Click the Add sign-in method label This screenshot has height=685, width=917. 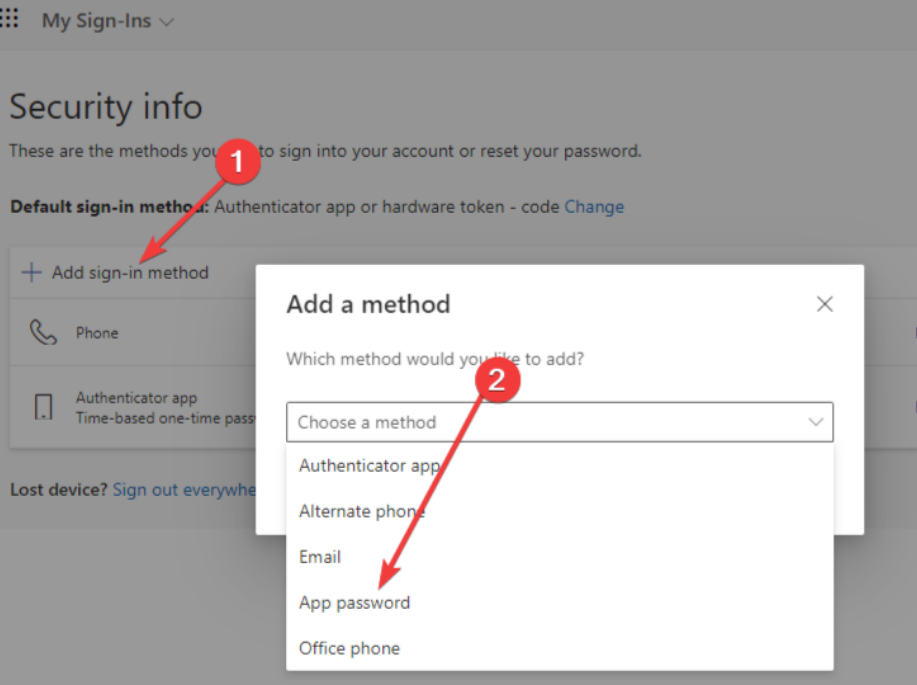pos(130,272)
